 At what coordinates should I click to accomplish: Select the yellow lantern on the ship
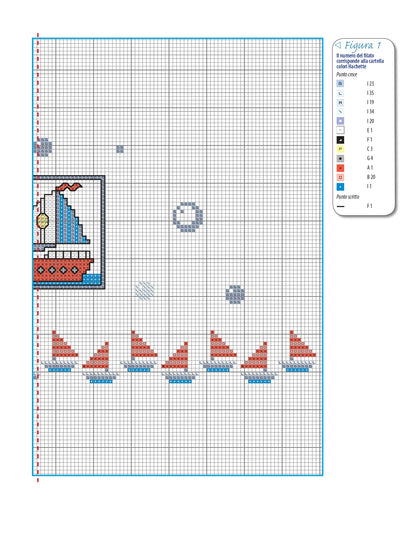42,221
